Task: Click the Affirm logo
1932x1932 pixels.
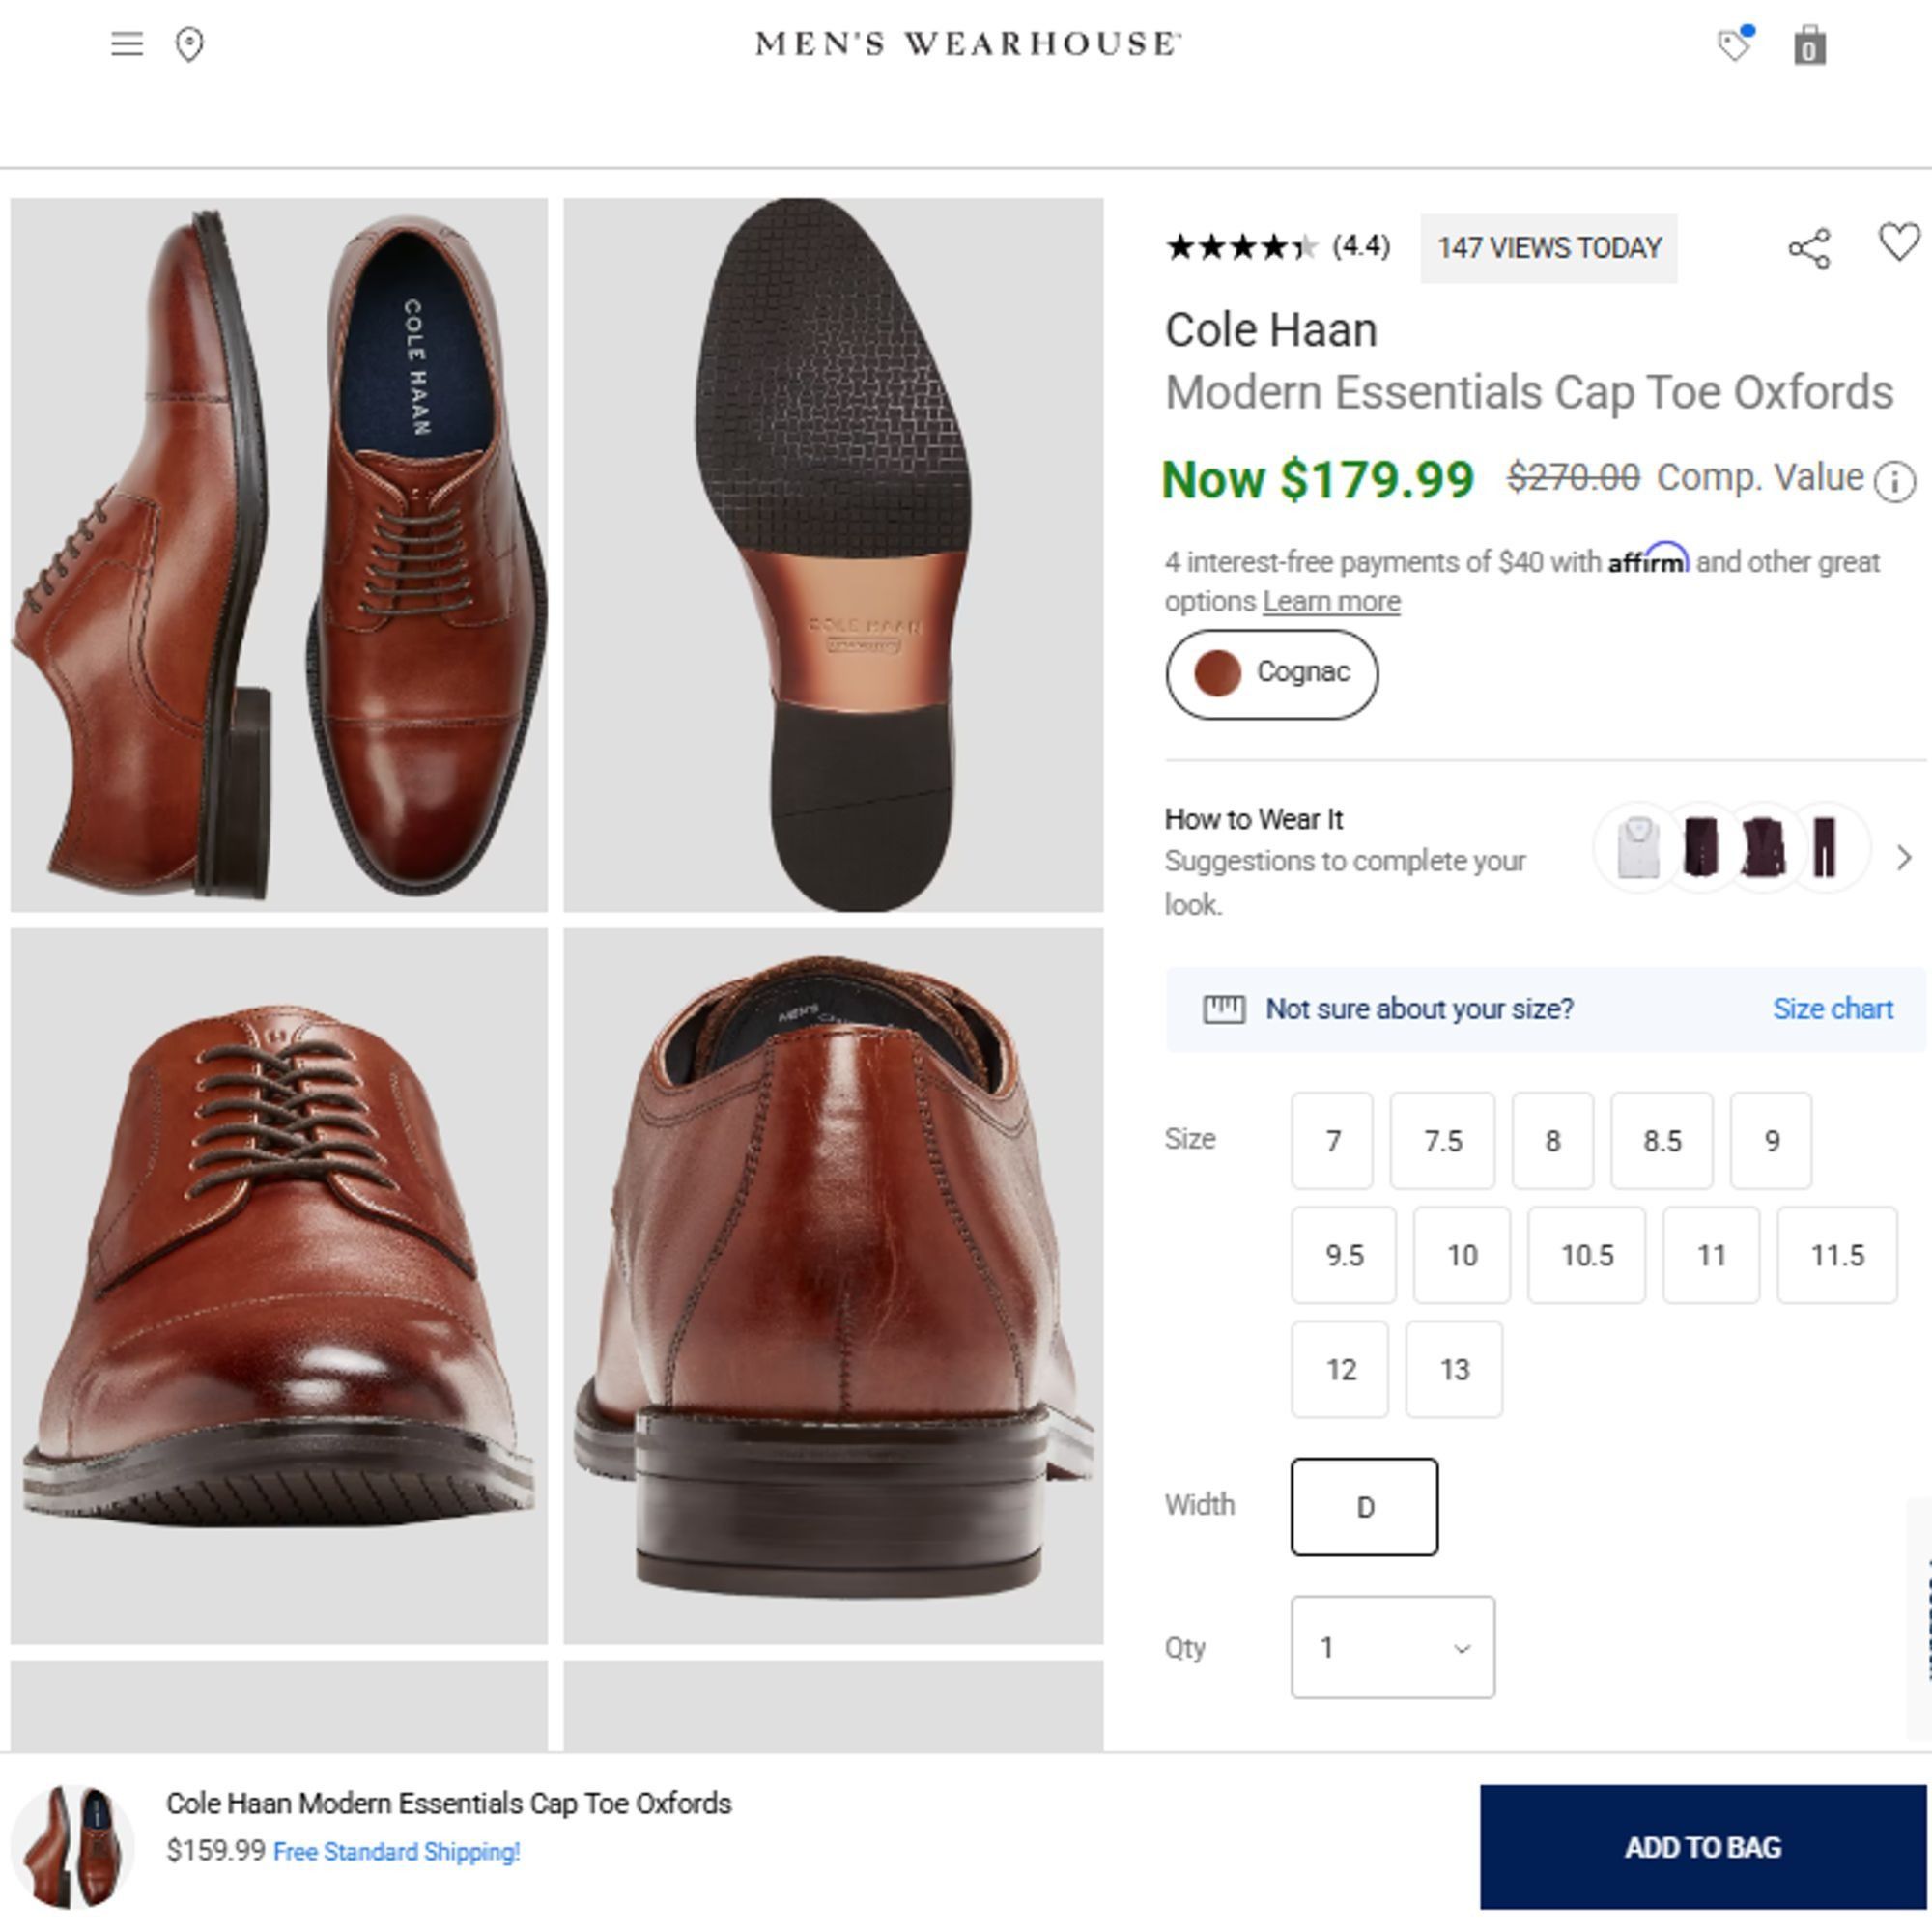Action: click(x=1647, y=559)
